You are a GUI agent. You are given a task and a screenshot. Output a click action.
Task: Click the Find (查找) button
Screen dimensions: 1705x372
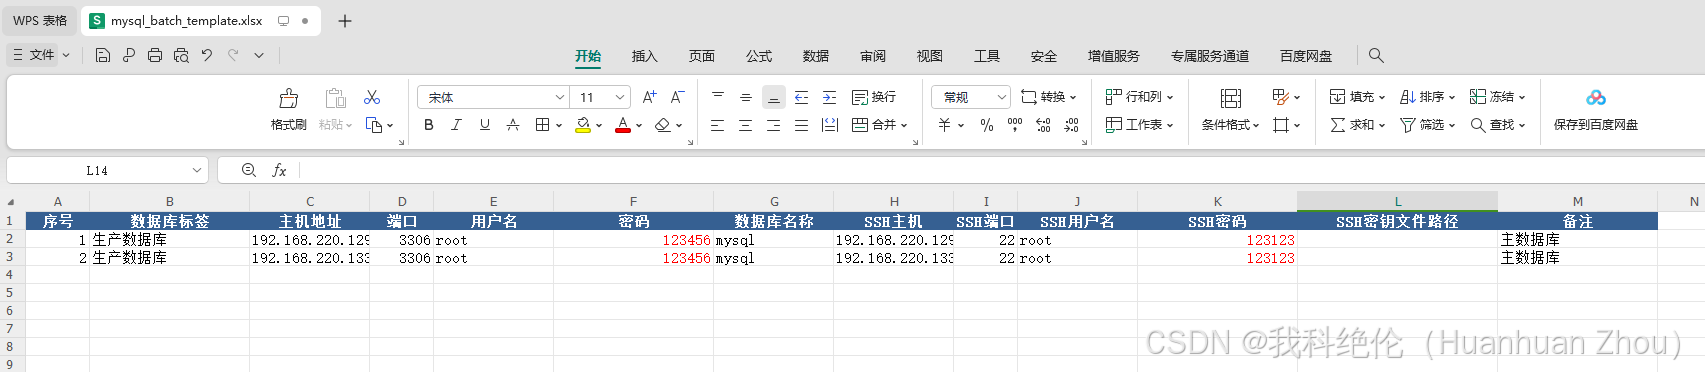(1497, 125)
